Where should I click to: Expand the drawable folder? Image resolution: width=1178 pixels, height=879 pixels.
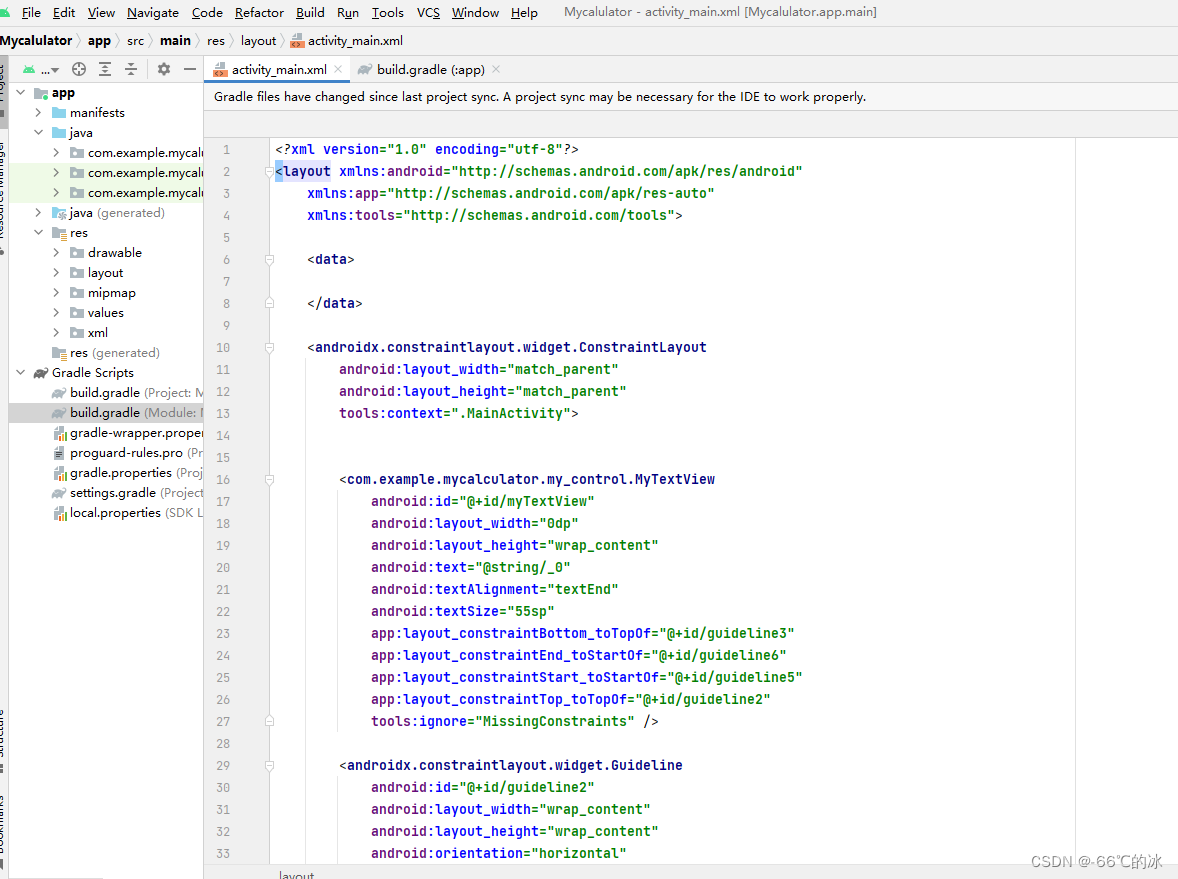coord(58,252)
